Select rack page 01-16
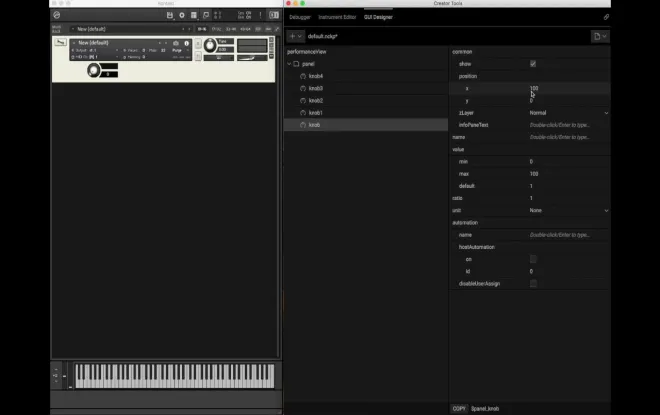The width and height of the screenshot is (660, 415). (202, 29)
